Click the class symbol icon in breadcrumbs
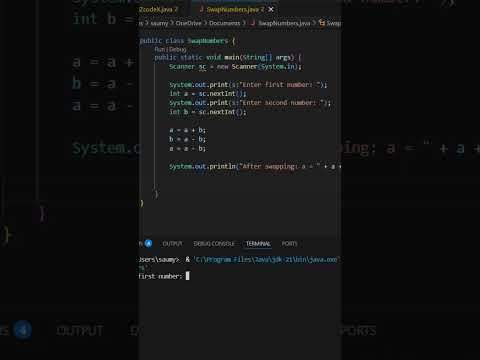 (x=322, y=23)
